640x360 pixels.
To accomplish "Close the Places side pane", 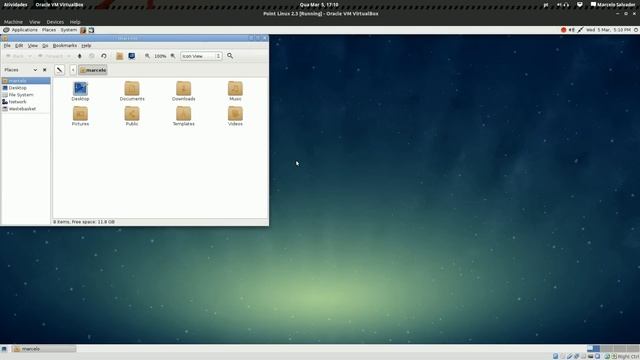I will [x=45, y=70].
